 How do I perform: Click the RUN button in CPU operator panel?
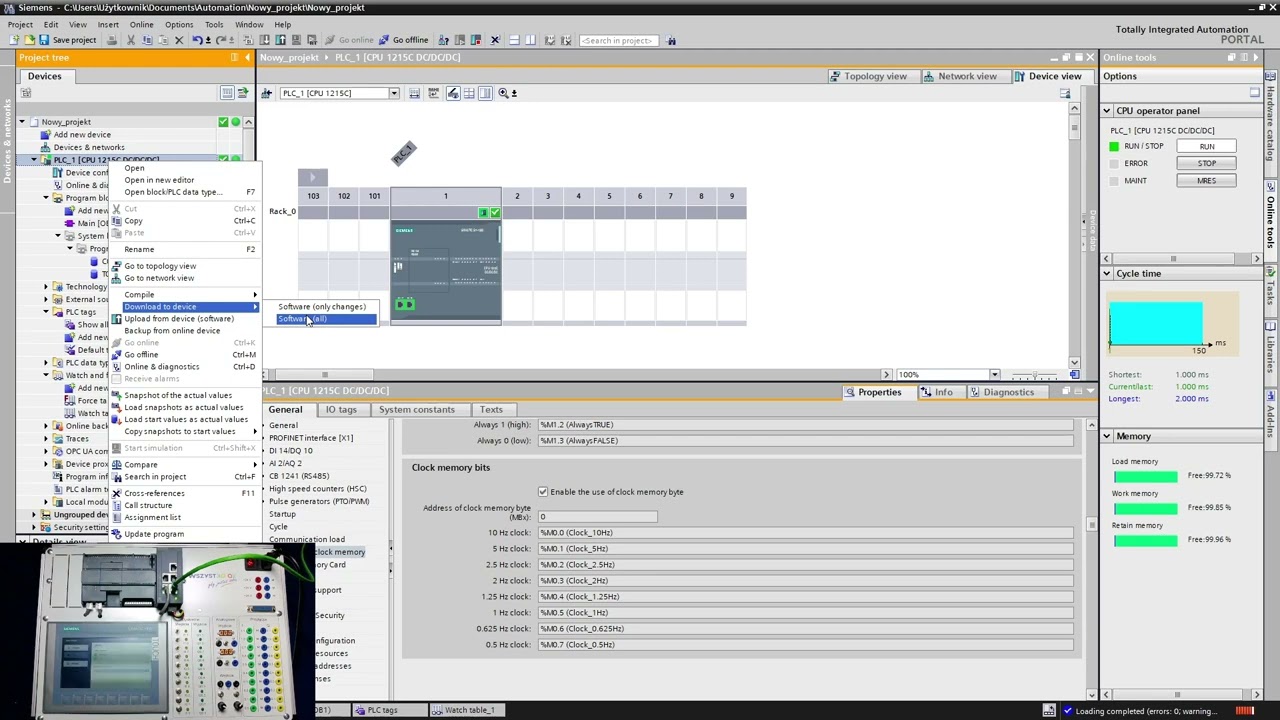click(1207, 146)
